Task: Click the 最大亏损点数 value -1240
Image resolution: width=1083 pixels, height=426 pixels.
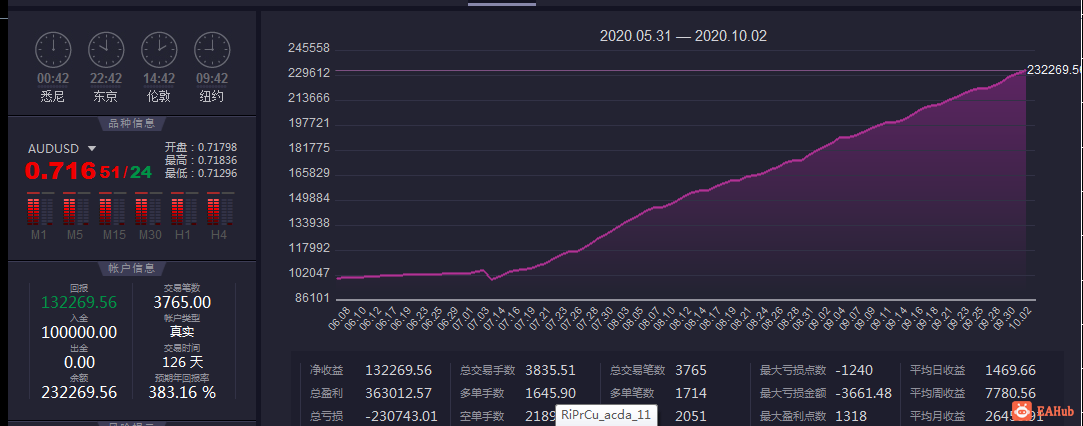Action: pos(854,370)
